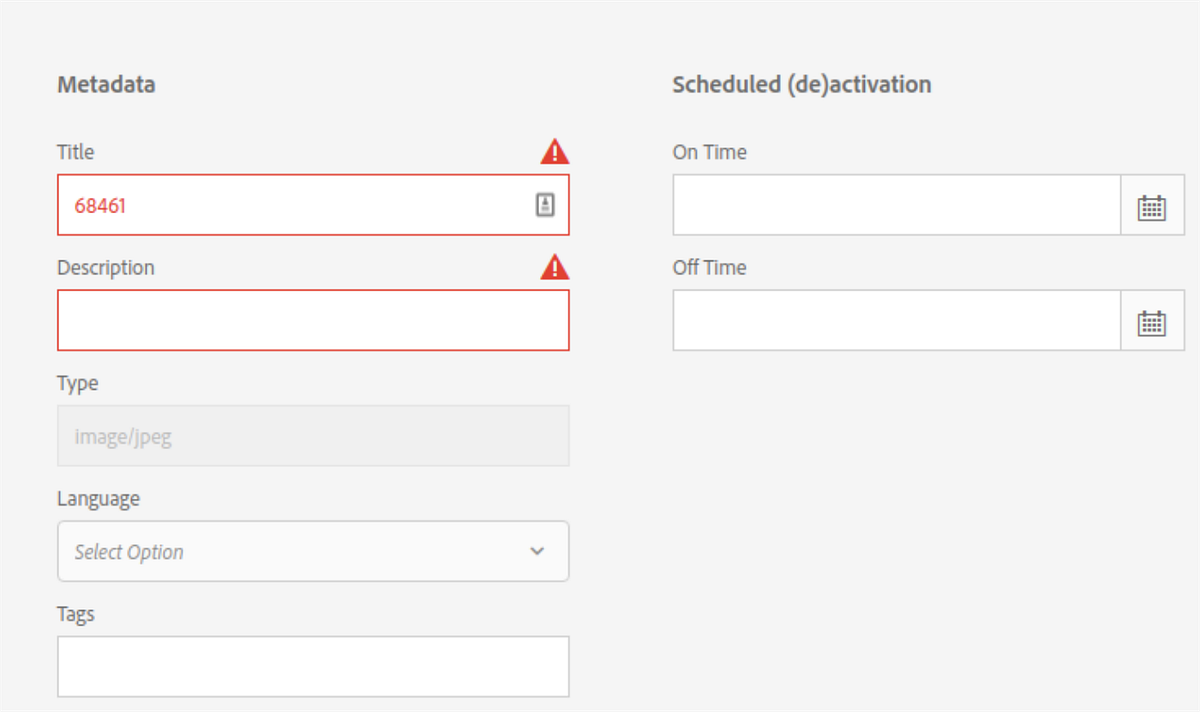Click the inline status icon inside Title field
The image size is (1200, 712).
(542, 205)
